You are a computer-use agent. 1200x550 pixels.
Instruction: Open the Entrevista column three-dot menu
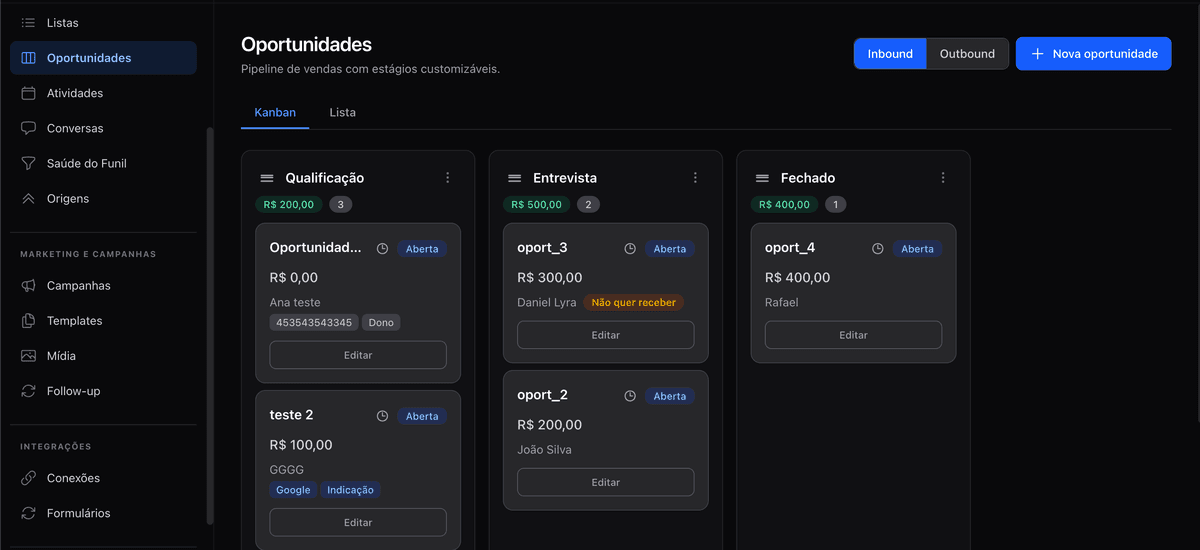(x=695, y=178)
